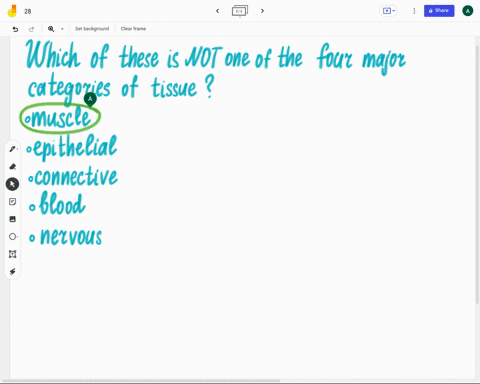Image resolution: width=480 pixels, height=384 pixels.
Task: Redo the last undone action
Action: (x=31, y=29)
